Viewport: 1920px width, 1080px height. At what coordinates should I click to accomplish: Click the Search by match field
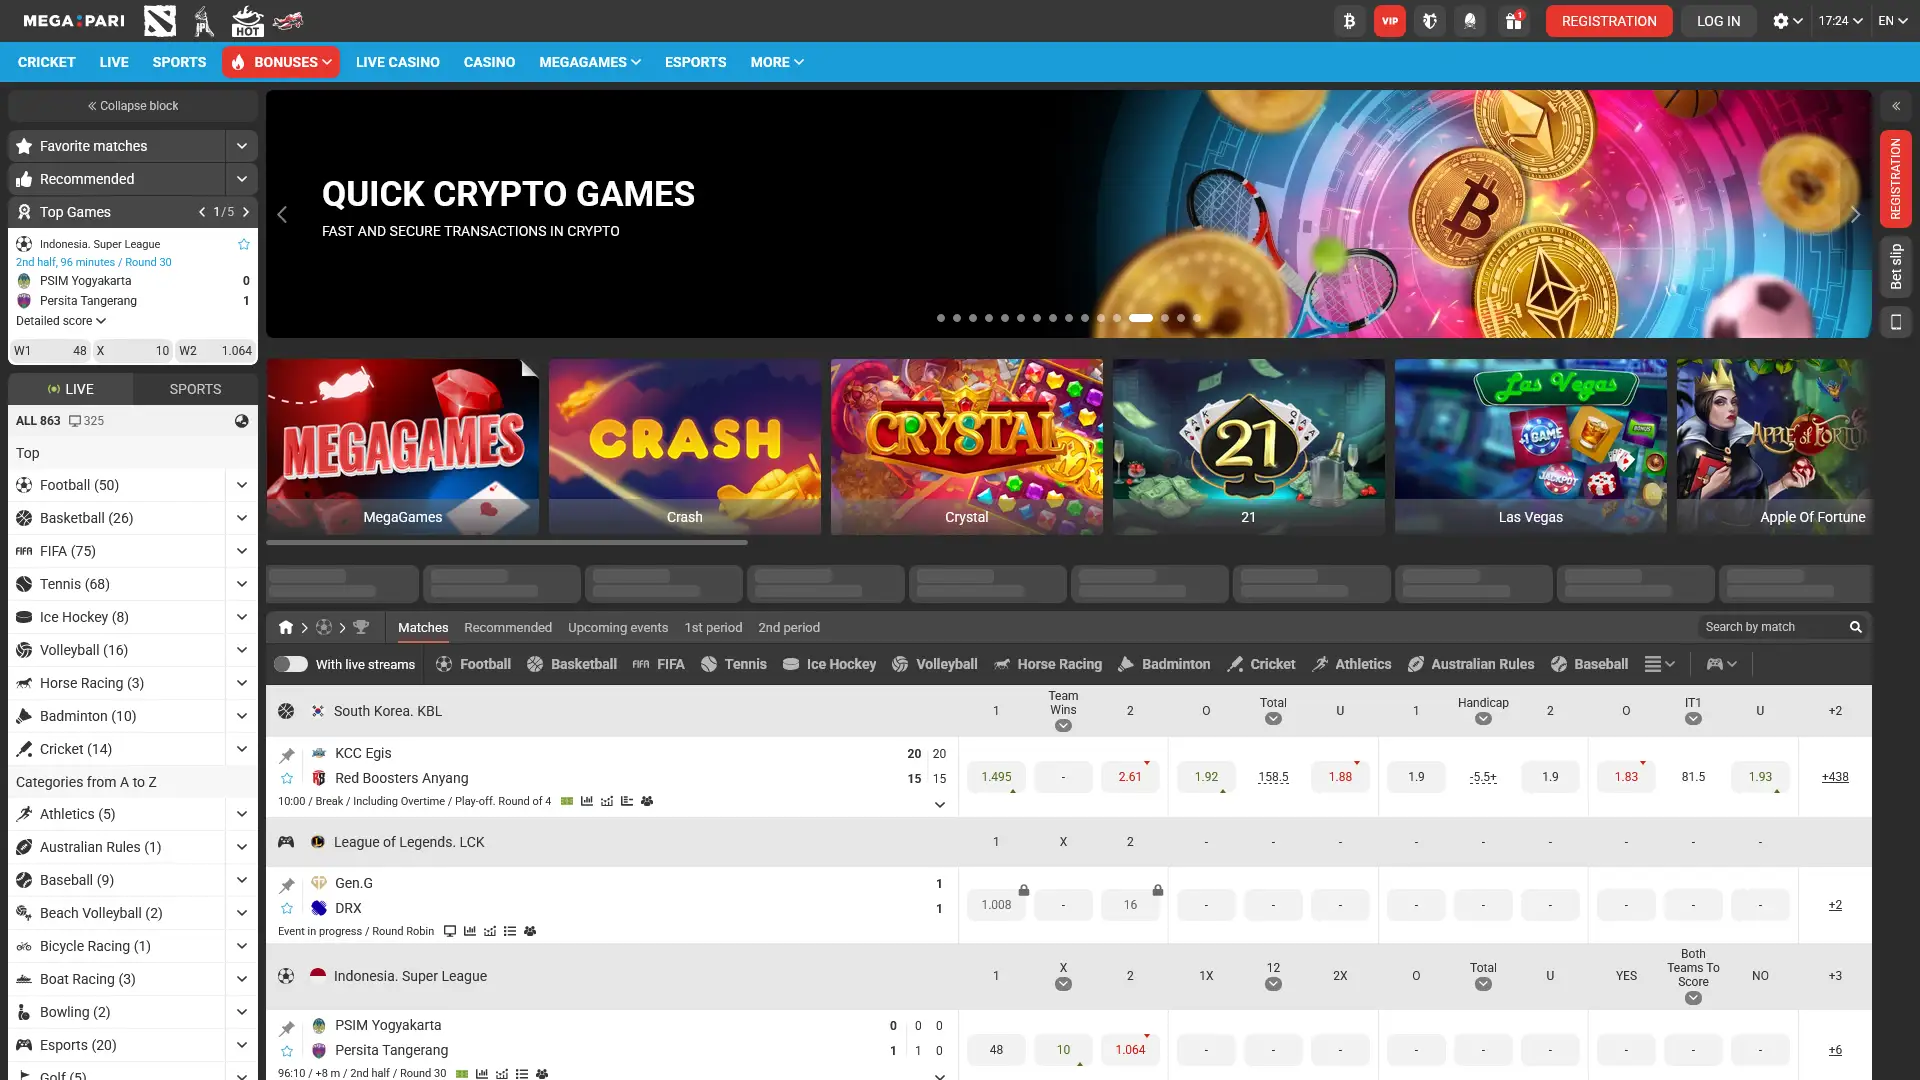(x=1783, y=627)
